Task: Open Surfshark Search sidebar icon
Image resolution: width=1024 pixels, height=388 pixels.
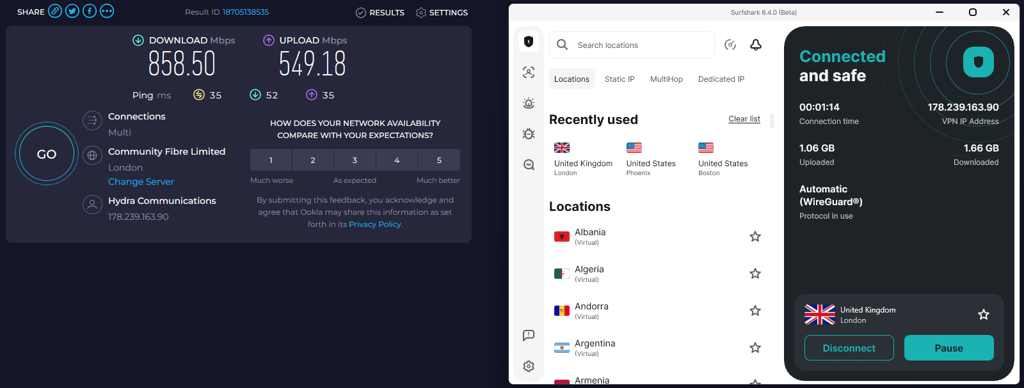Action: click(x=528, y=165)
